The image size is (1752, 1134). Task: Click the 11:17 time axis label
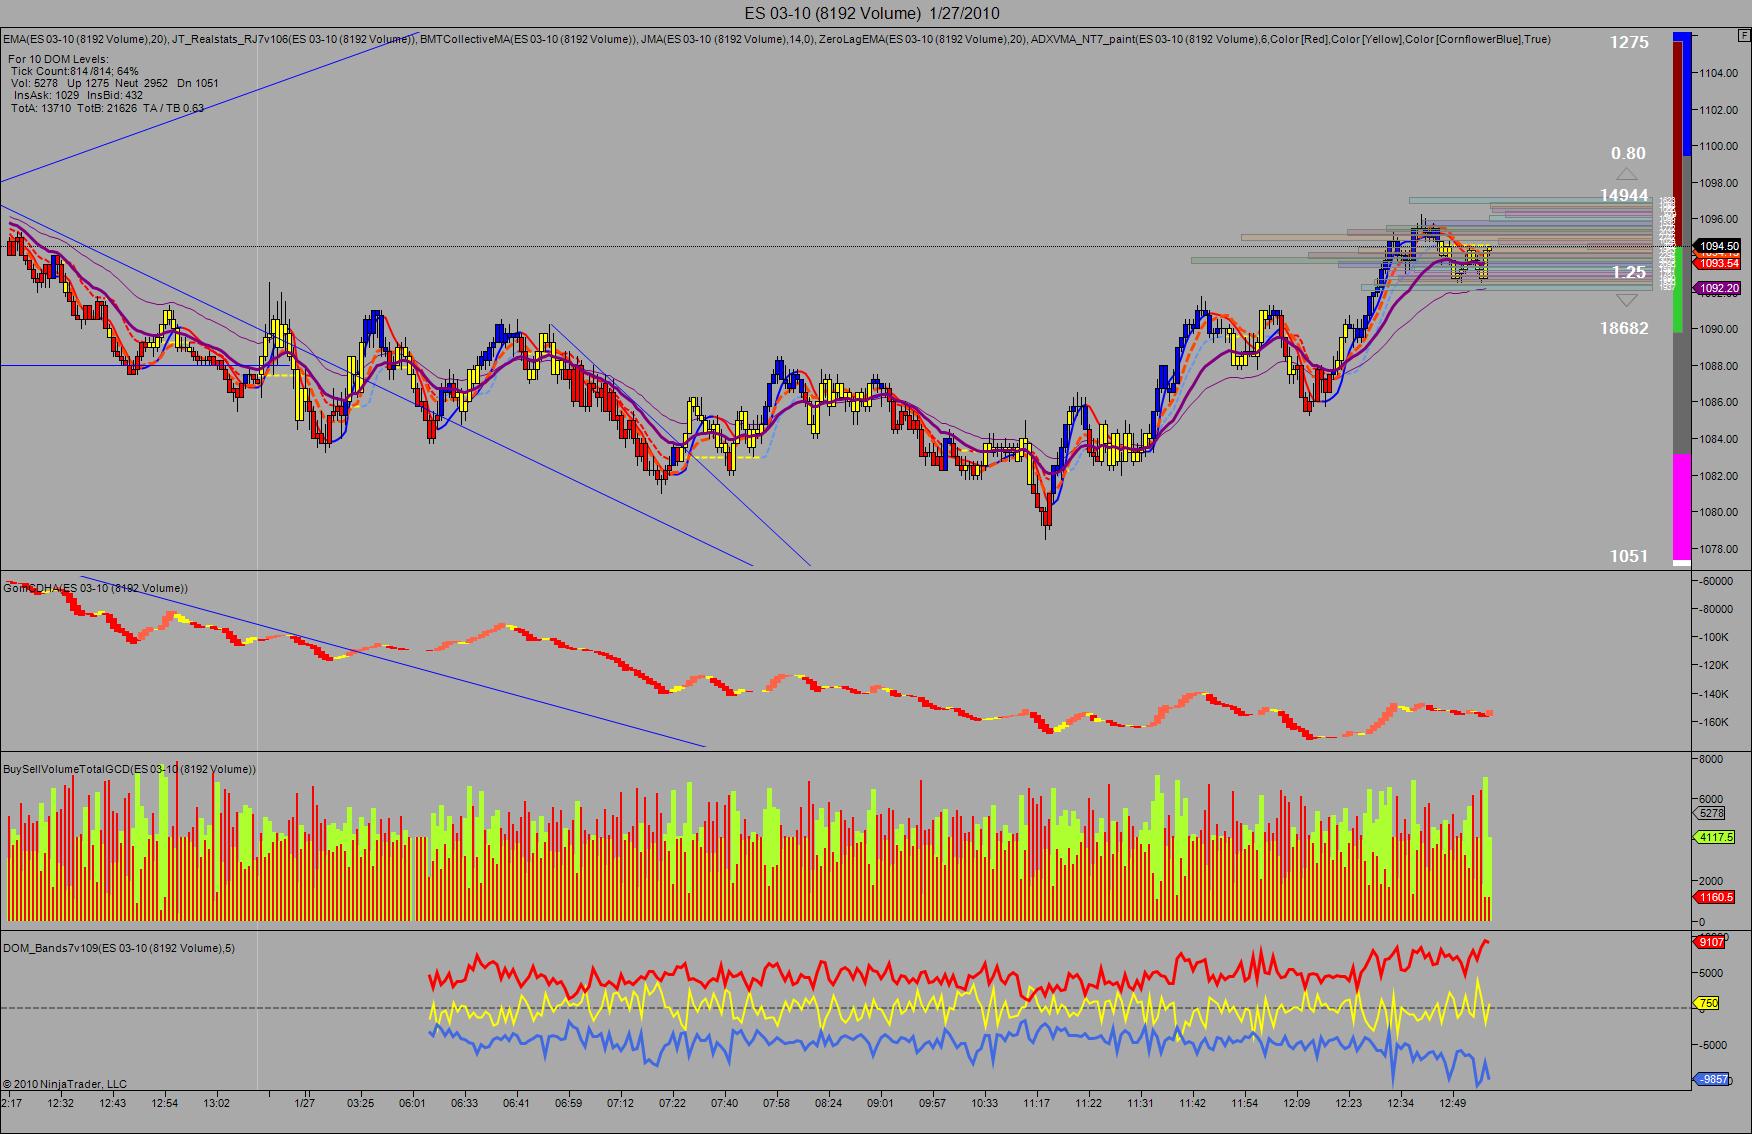coord(1036,1103)
